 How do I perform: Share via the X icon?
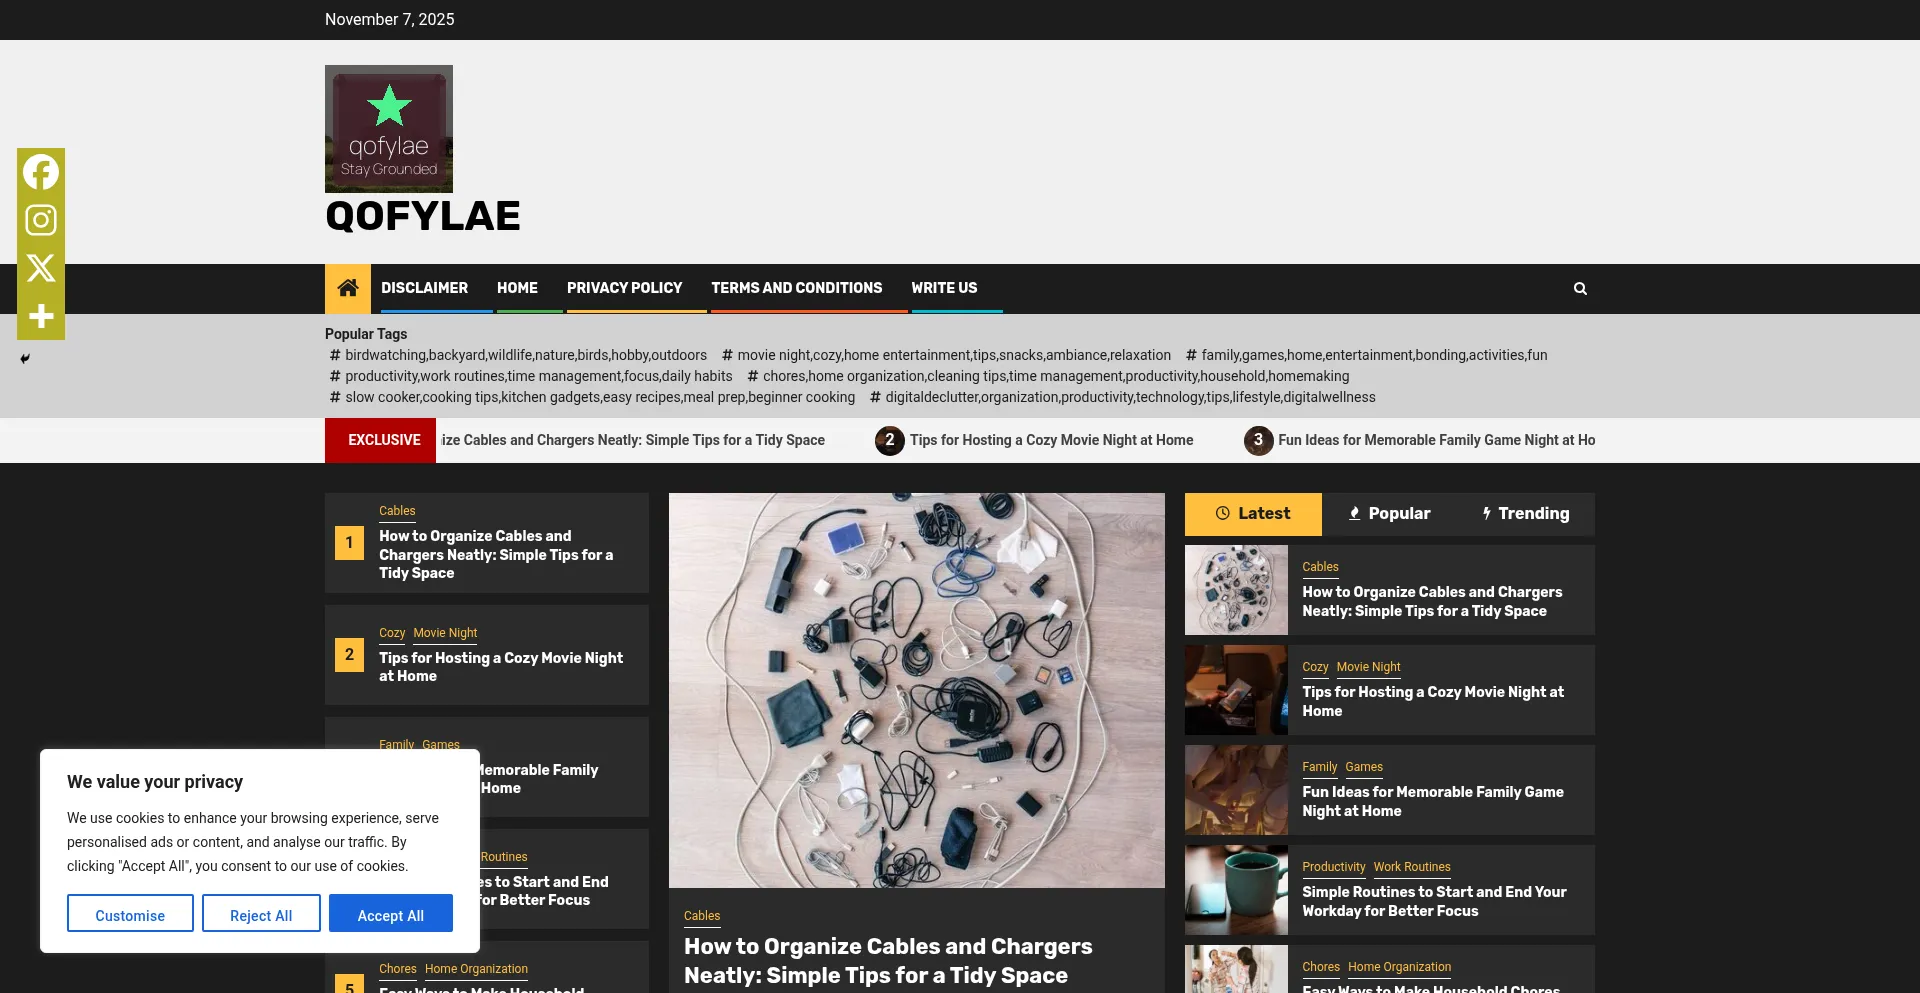(x=41, y=268)
